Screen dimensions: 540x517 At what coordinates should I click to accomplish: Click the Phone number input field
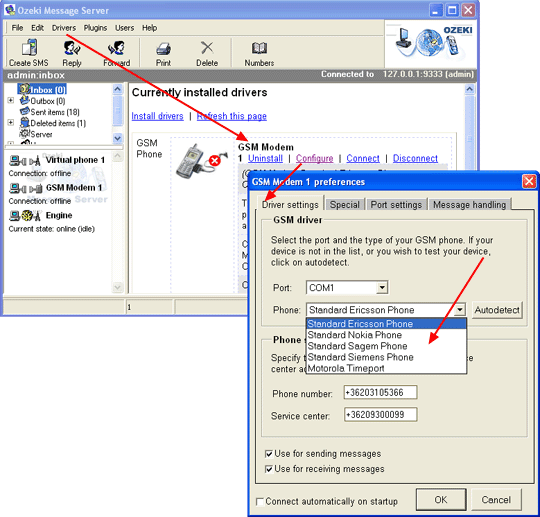coord(381,393)
